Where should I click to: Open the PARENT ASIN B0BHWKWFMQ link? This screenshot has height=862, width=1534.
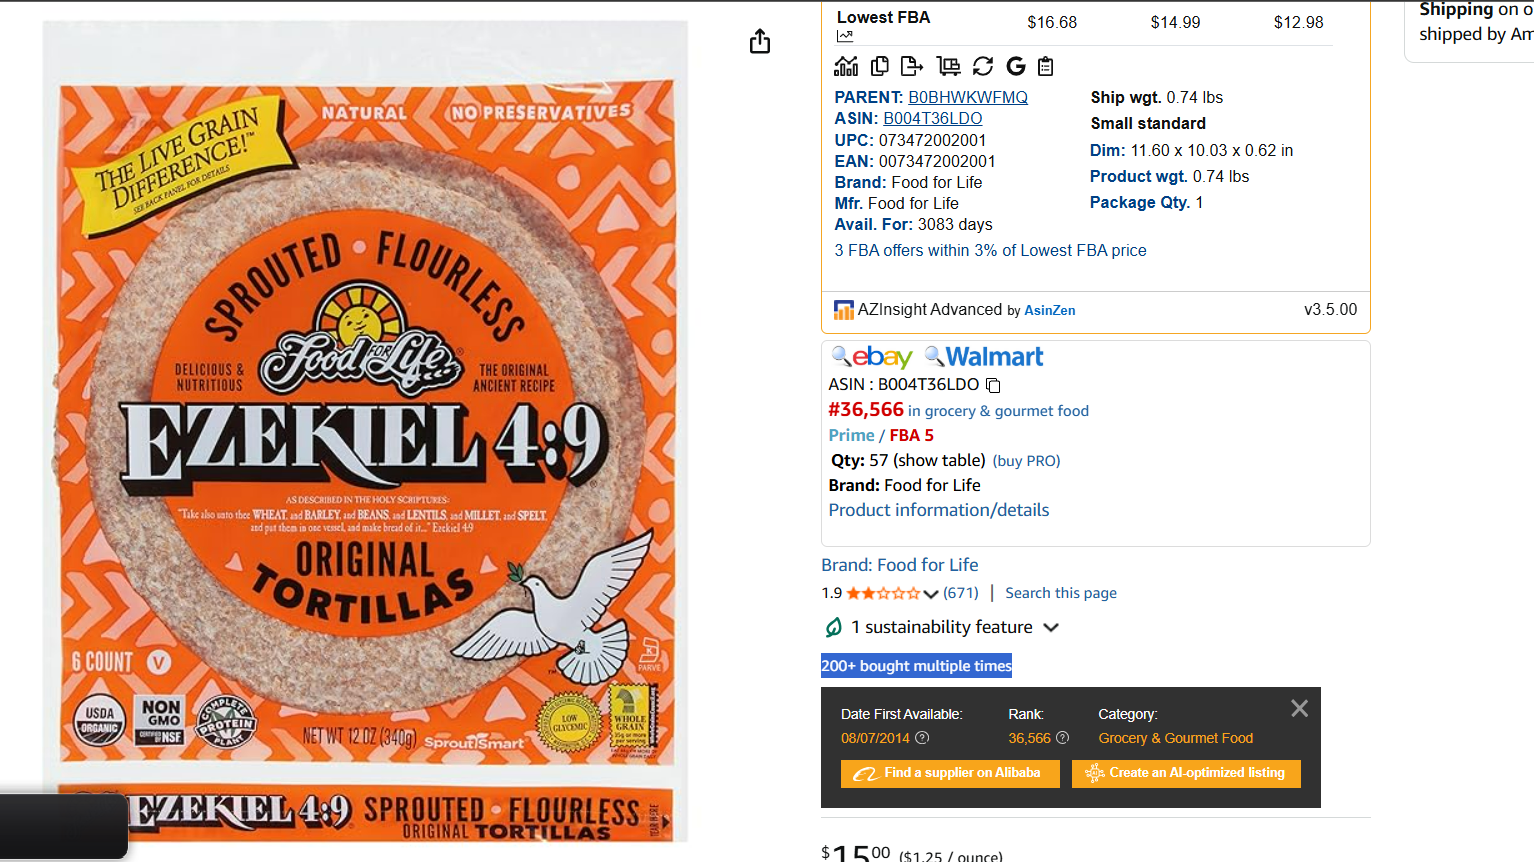click(967, 97)
